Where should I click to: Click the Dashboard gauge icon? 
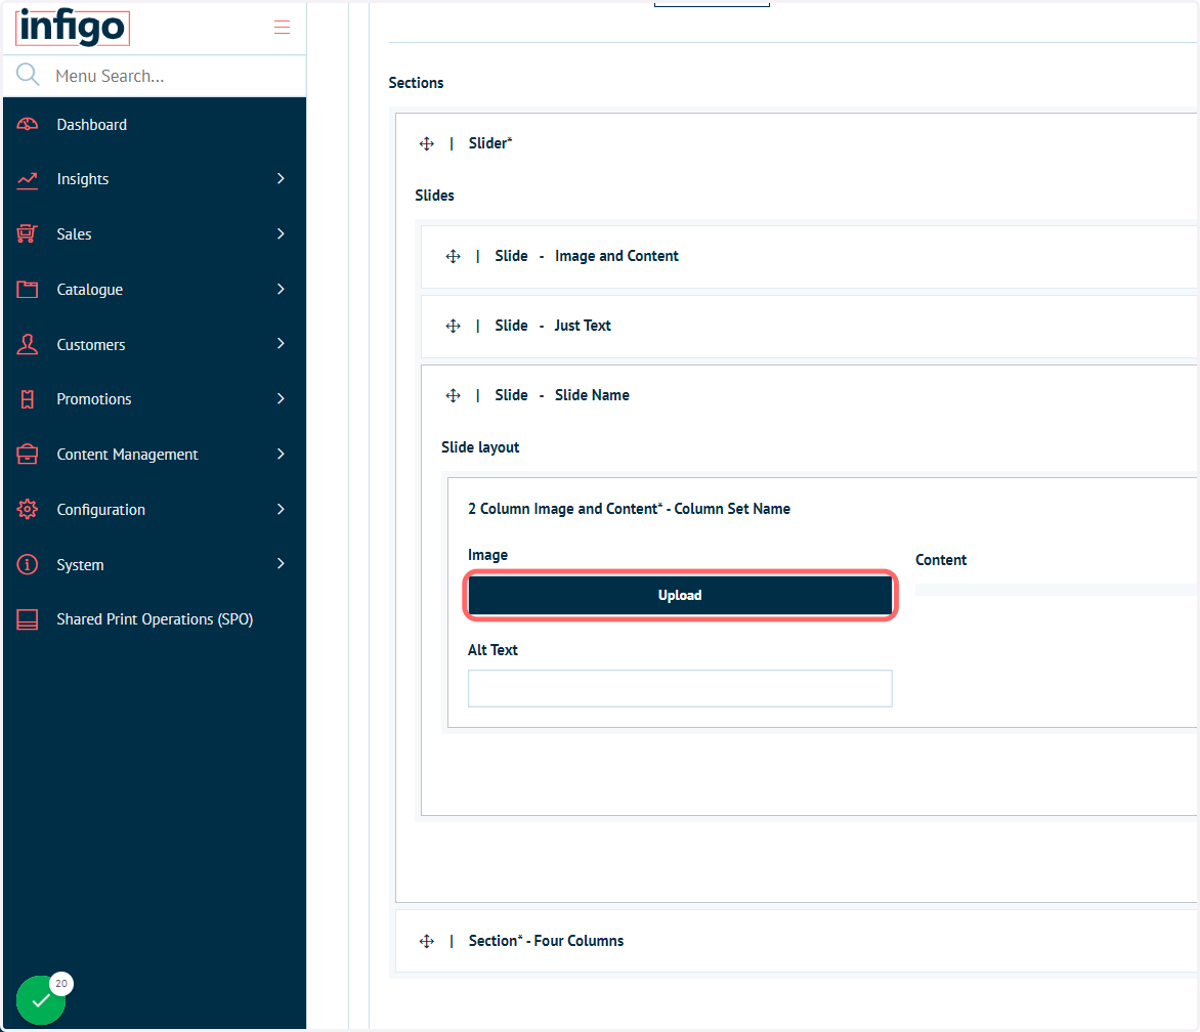28,124
